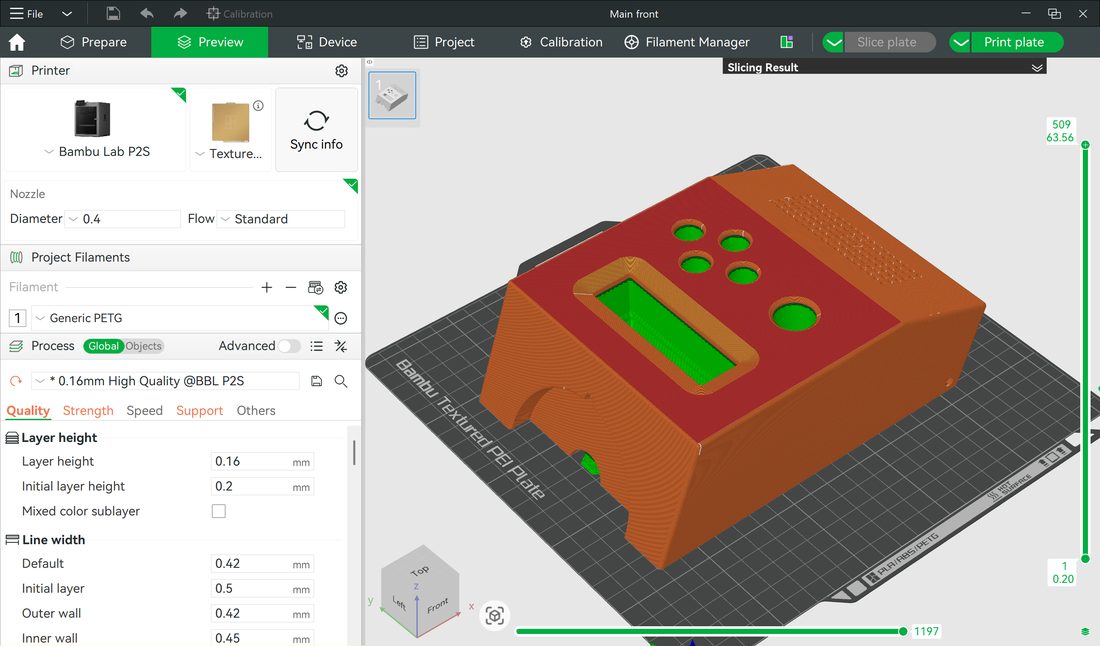This screenshot has height=646, width=1100.
Task: Click the more options icon beside Generic PETG
Action: click(341, 318)
